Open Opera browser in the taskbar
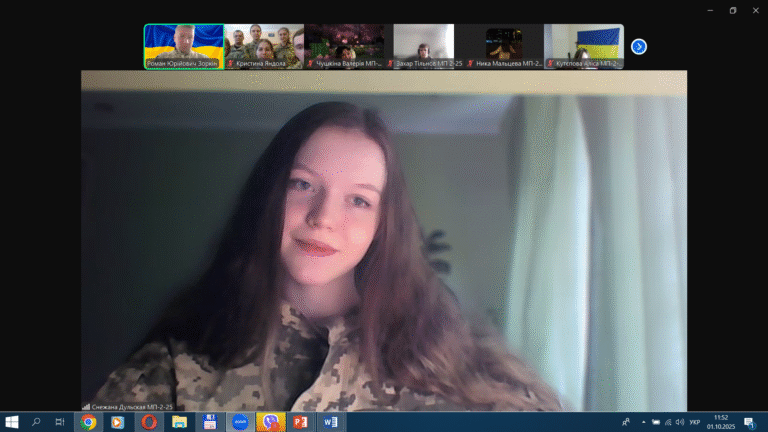 pyautogui.click(x=149, y=422)
